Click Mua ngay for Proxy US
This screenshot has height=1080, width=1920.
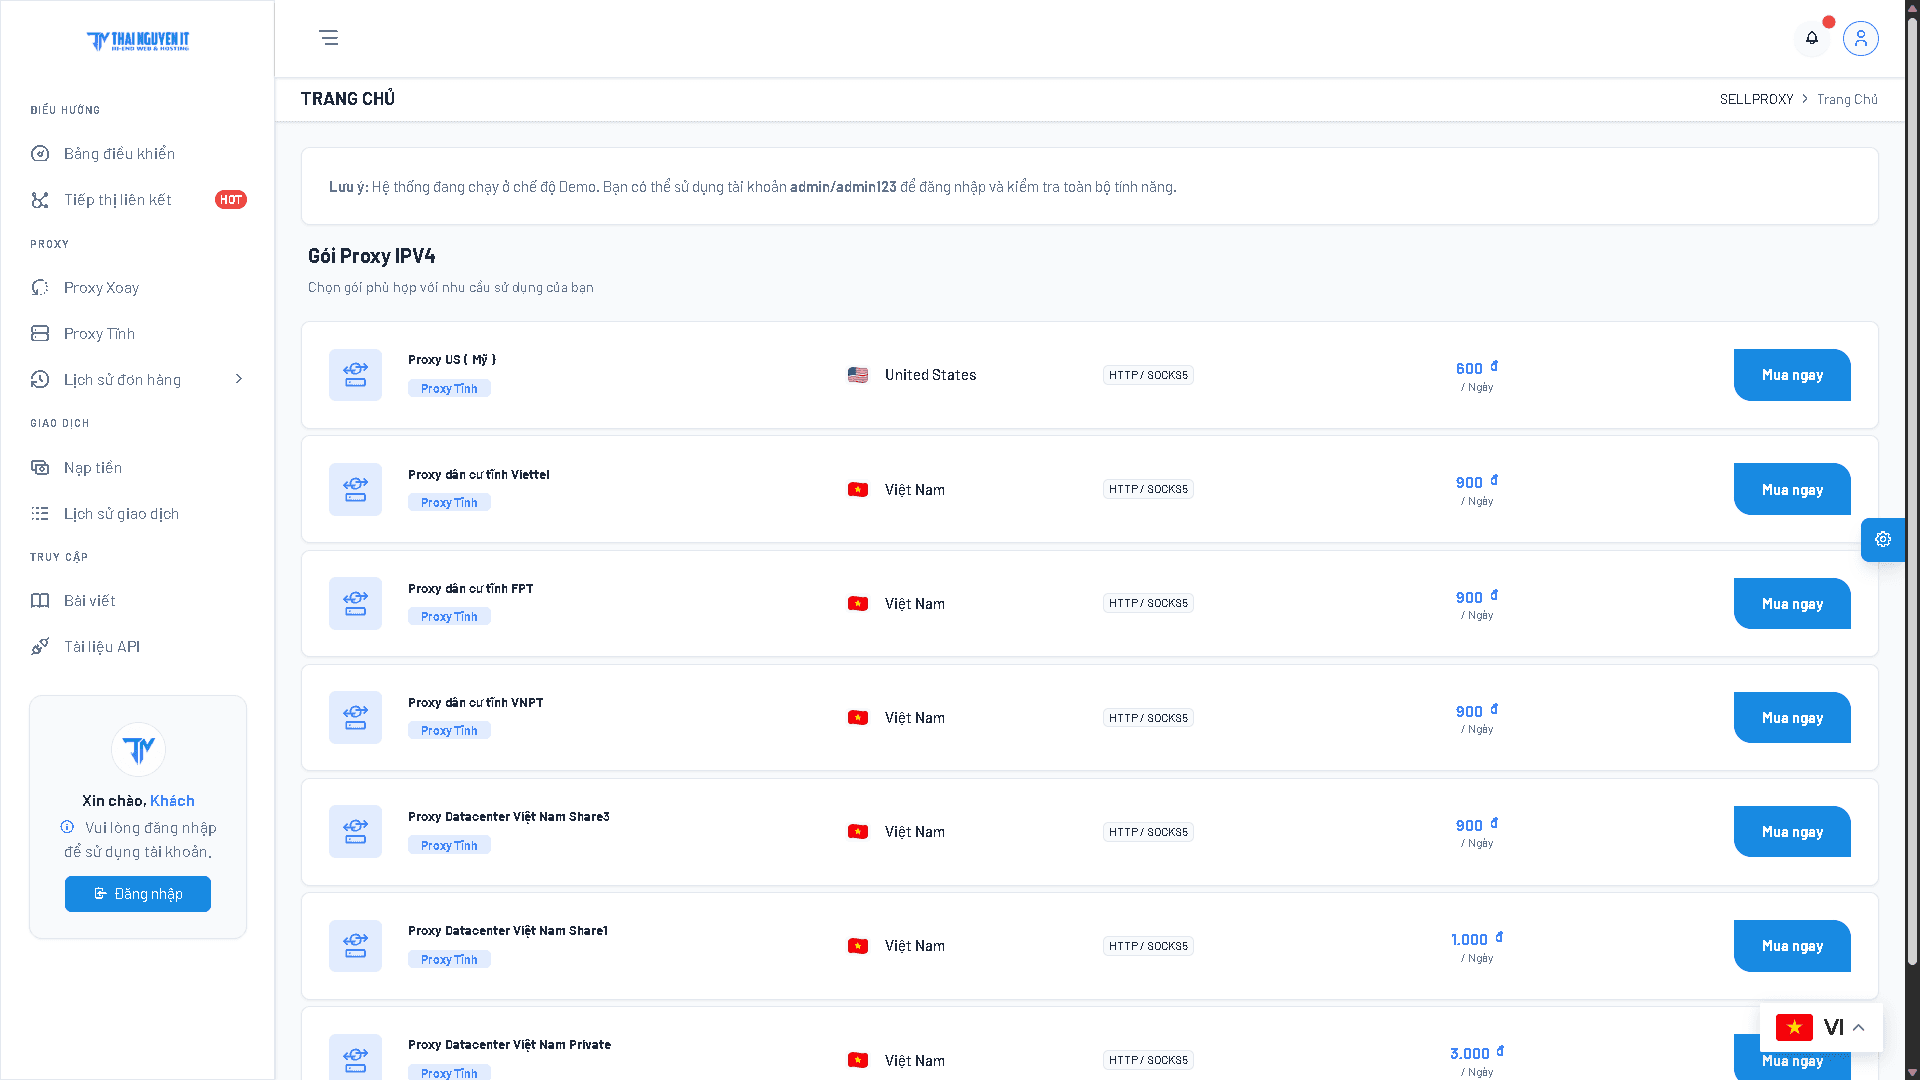1792,375
